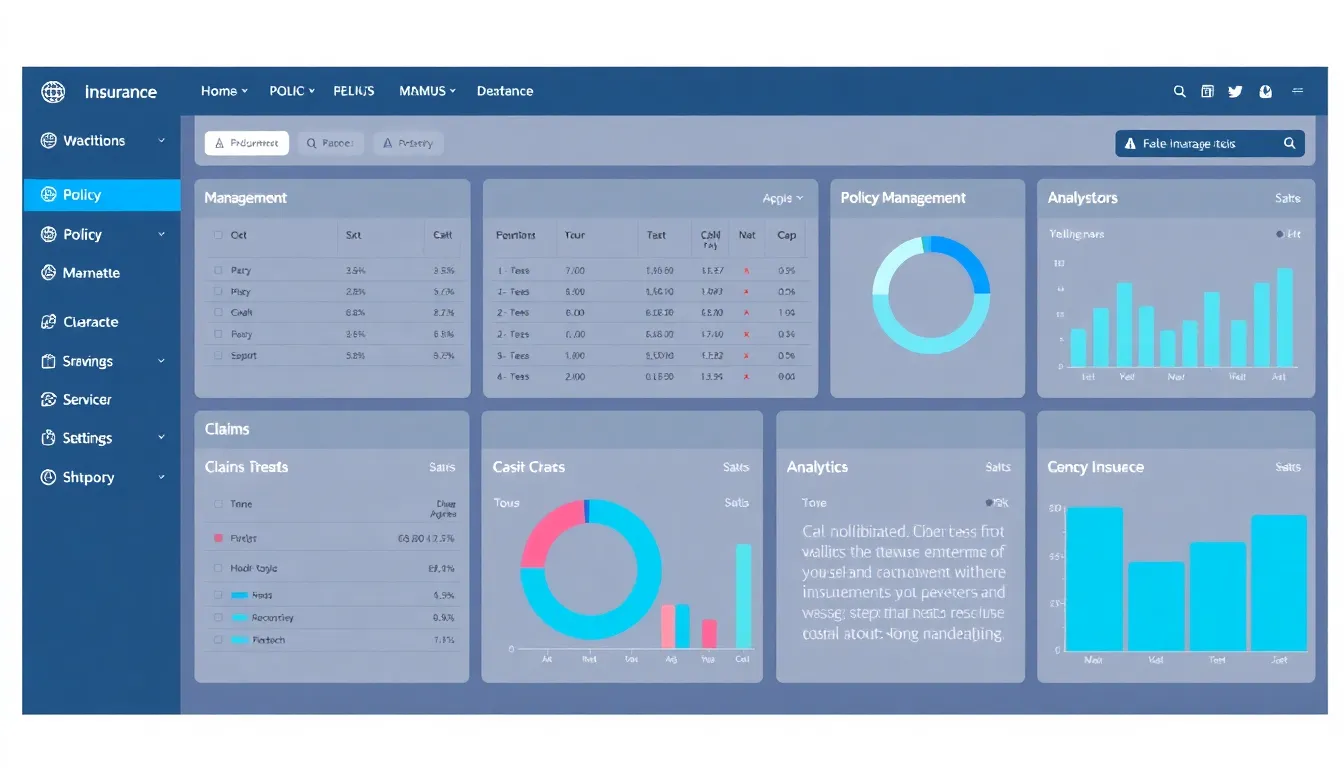Viewport: 1344px width, 768px height.
Task: Open the Twitter icon in the header
Action: tap(1235, 91)
